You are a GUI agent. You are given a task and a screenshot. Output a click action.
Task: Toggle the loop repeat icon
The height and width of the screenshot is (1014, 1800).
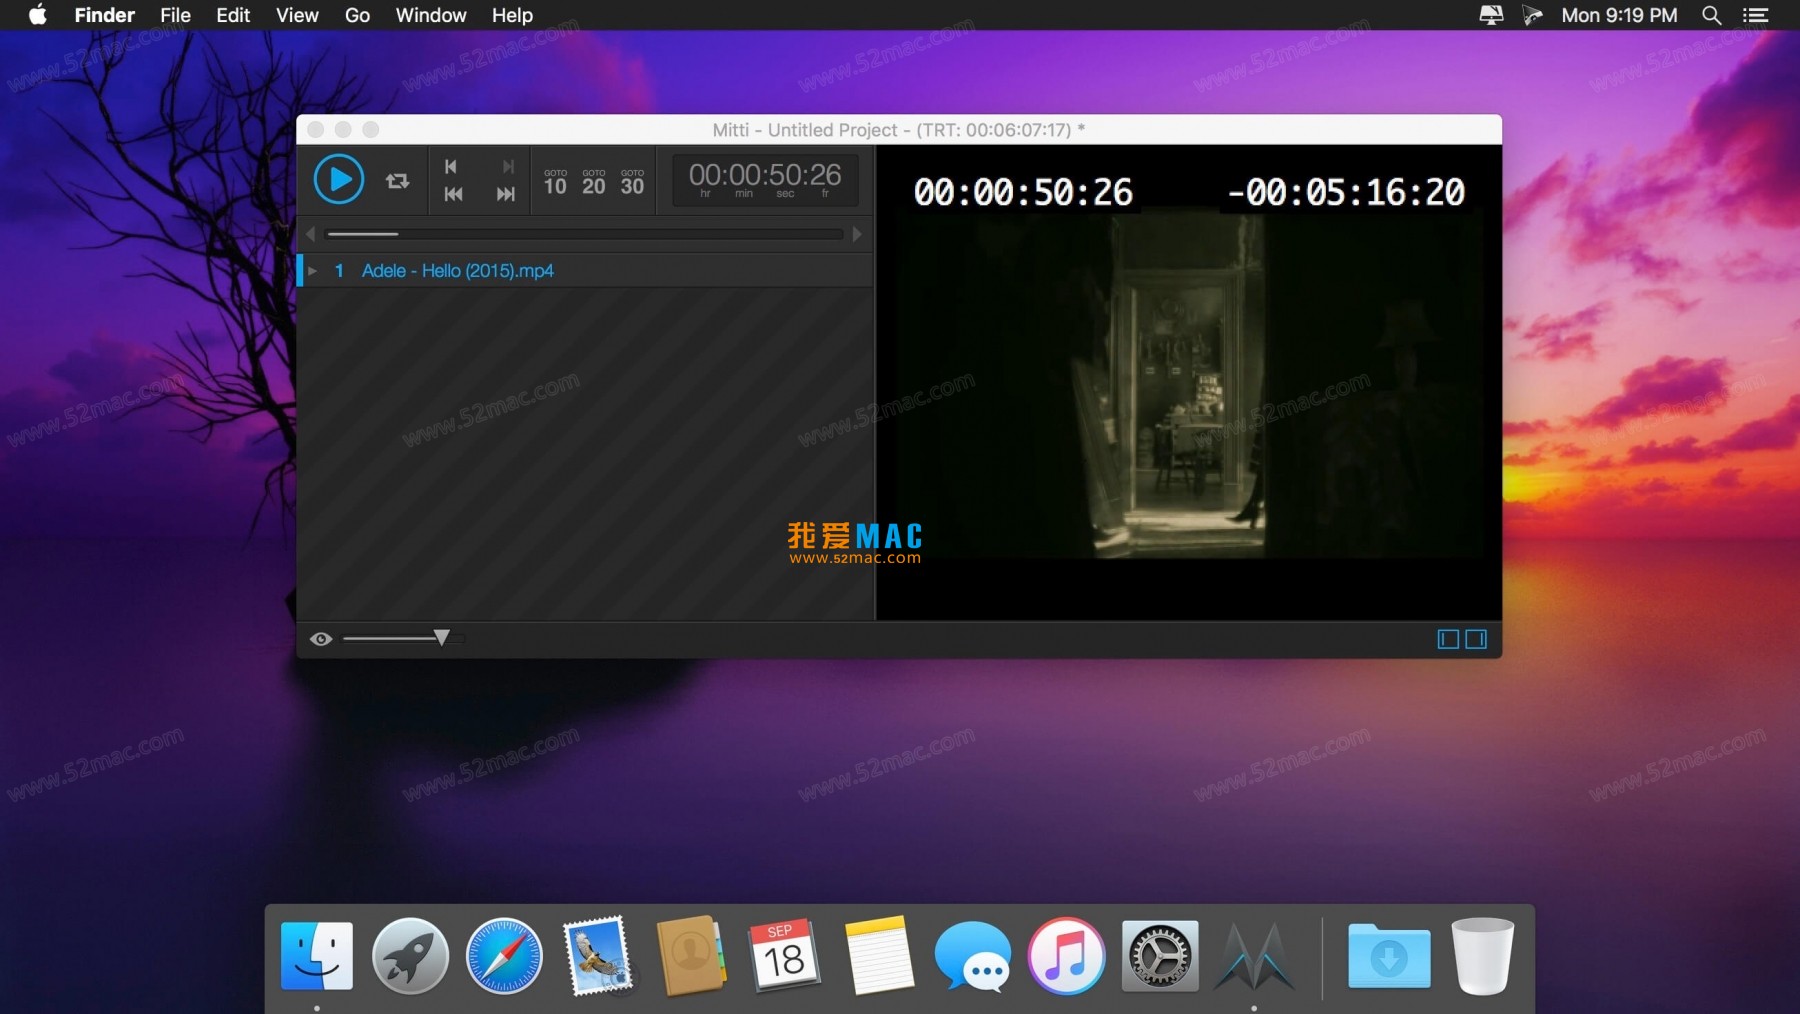398,181
